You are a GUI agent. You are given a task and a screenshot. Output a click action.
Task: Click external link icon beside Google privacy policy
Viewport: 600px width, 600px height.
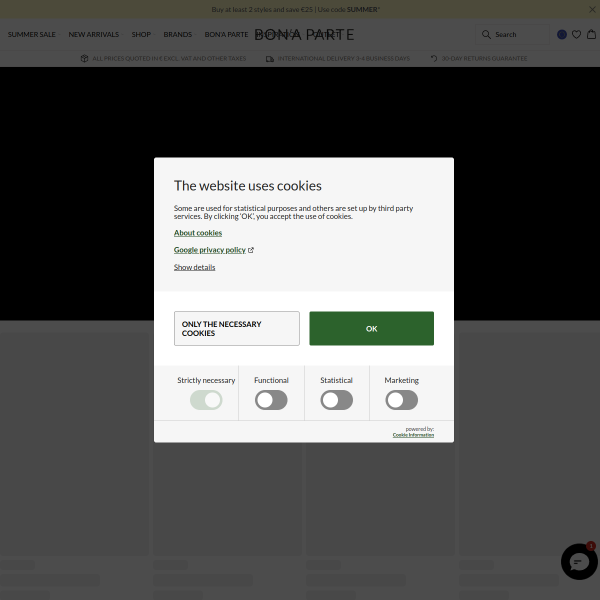point(251,250)
